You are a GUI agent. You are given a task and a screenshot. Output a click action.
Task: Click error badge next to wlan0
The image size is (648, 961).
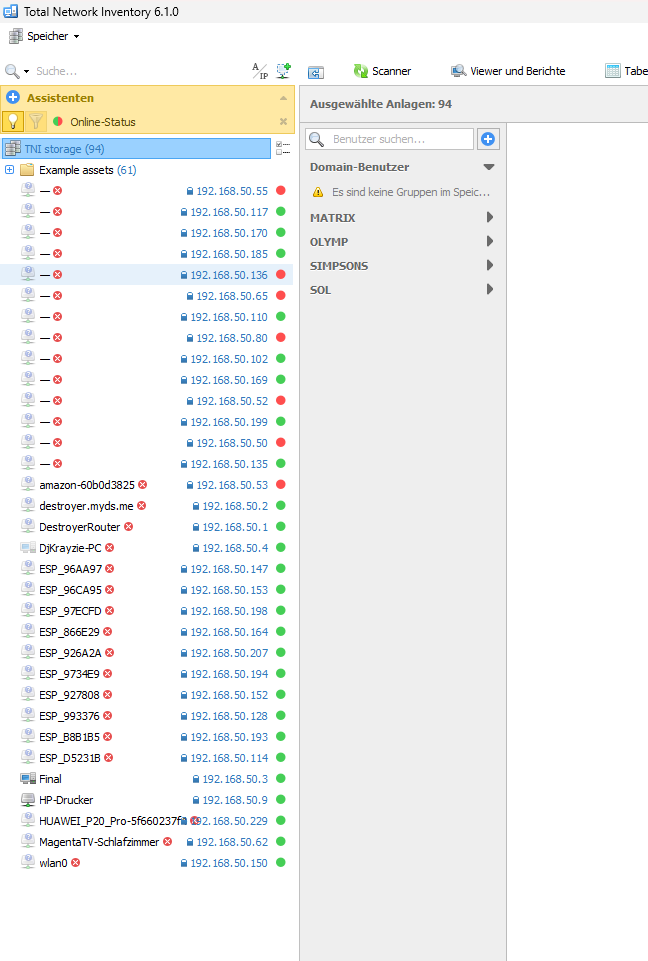point(75,862)
